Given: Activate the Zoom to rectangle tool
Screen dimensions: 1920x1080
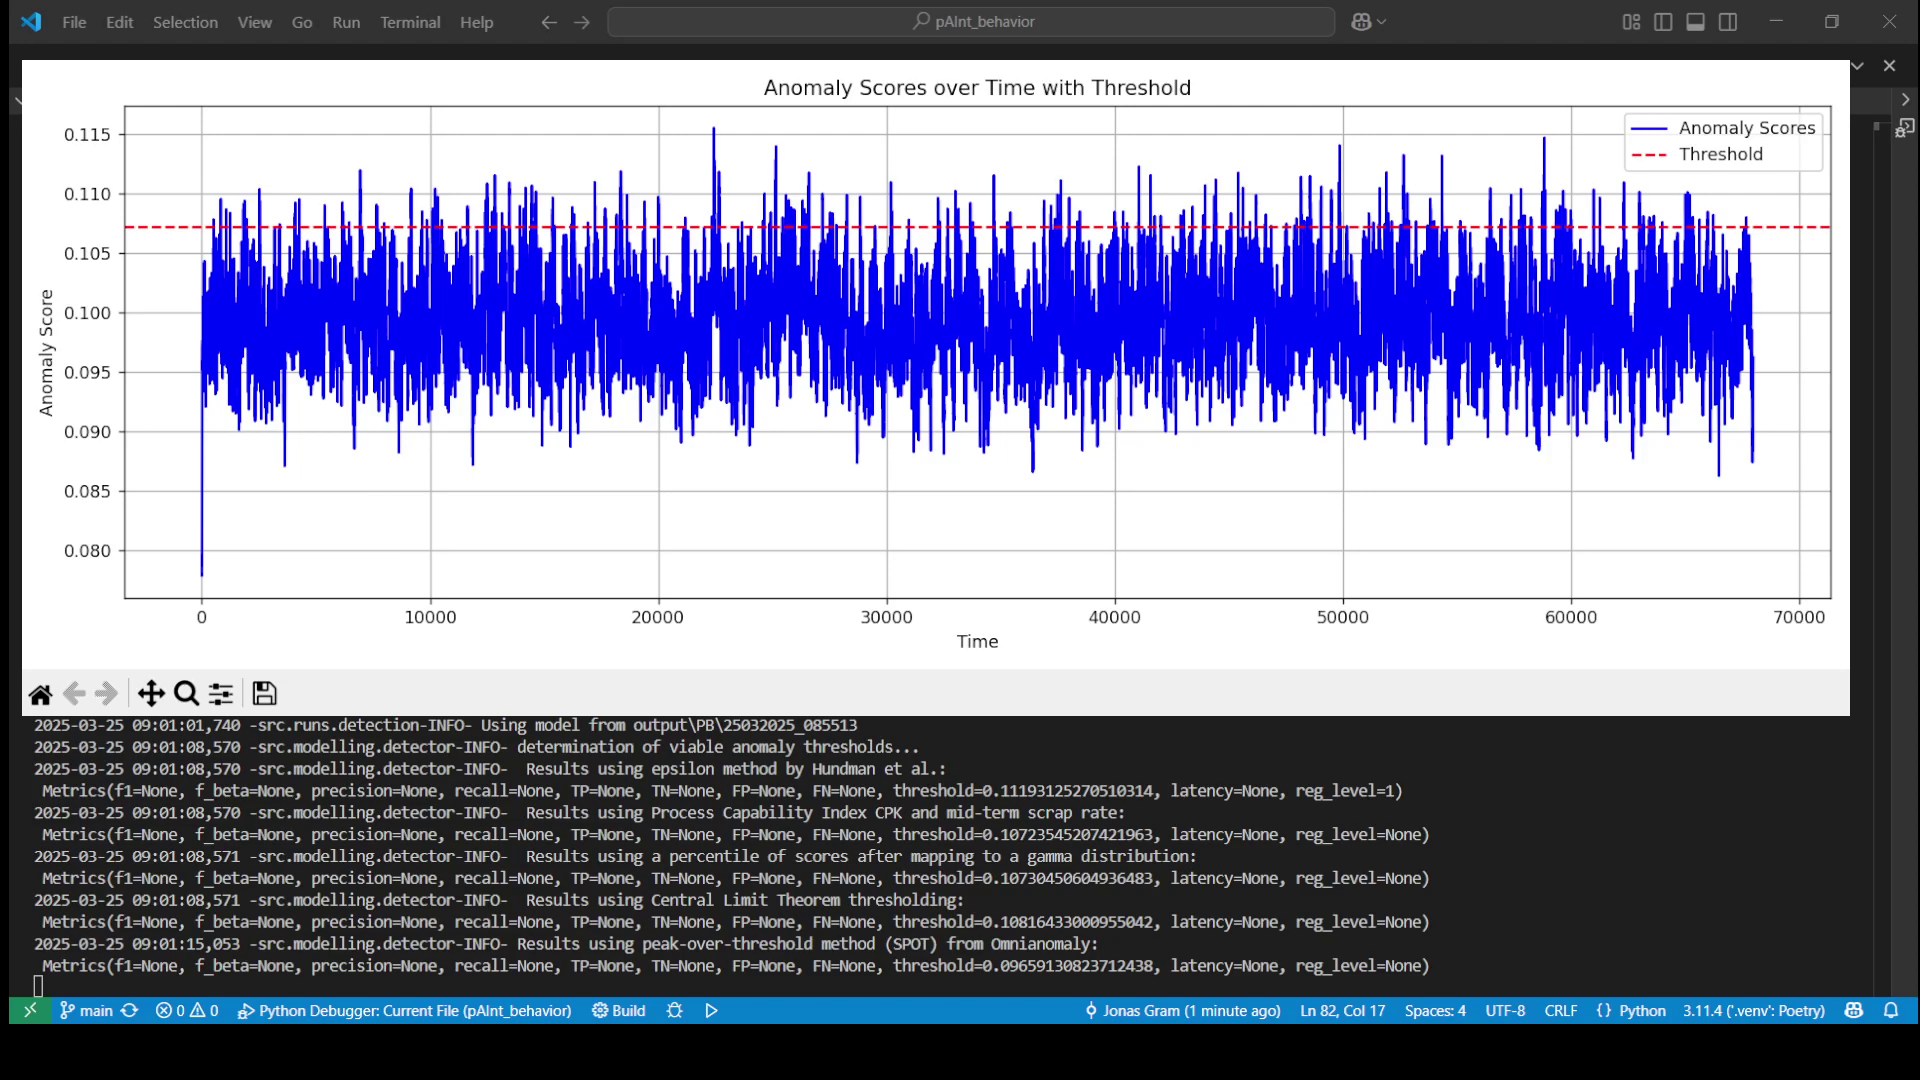Looking at the screenshot, I should [x=186, y=694].
